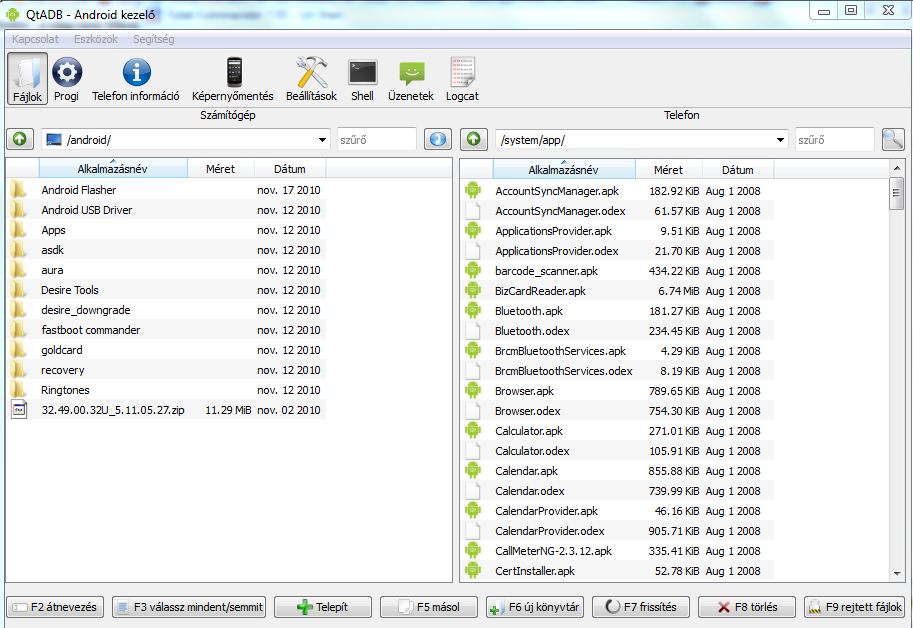Focus the phone pane szűrő filter field
This screenshot has width=913, height=628.
[x=835, y=140]
